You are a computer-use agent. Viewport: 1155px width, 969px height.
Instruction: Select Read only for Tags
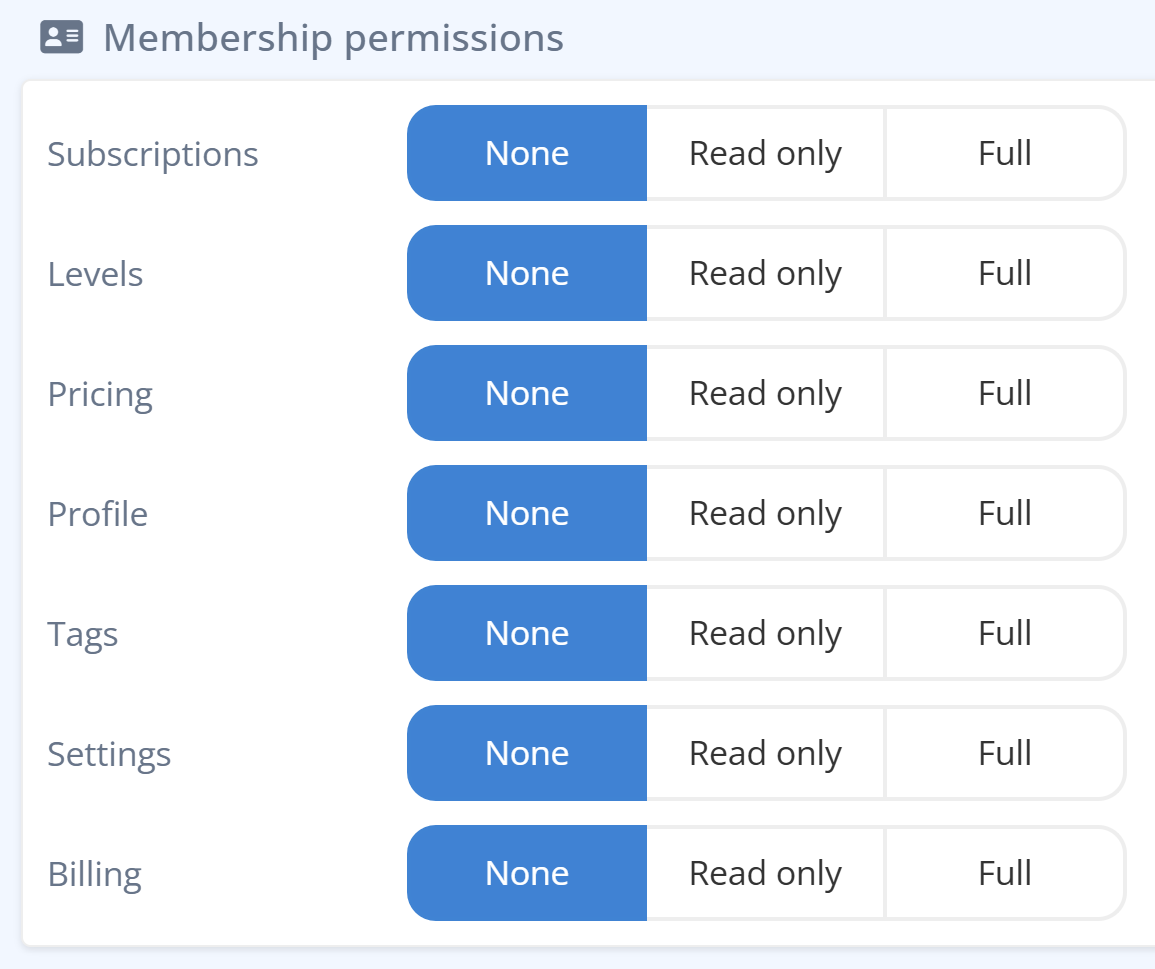[x=765, y=633]
